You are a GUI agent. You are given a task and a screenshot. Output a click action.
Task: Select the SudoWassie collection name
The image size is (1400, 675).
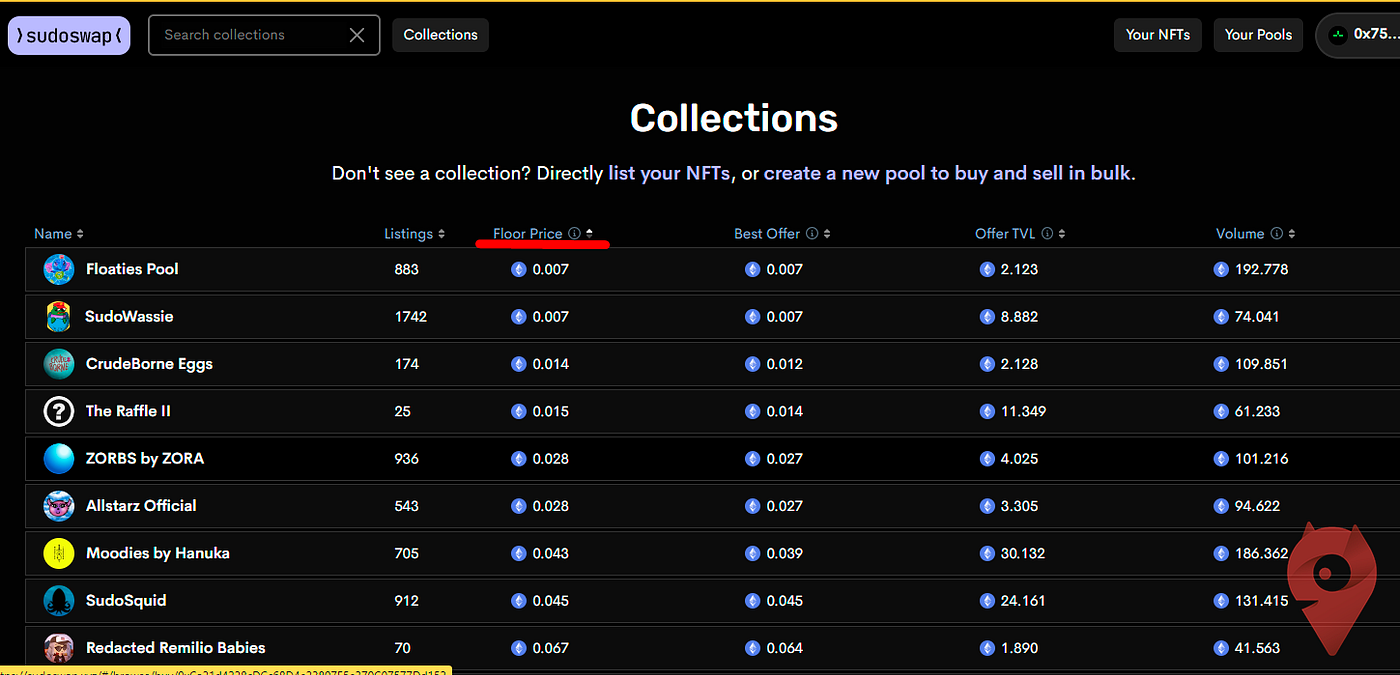[129, 317]
